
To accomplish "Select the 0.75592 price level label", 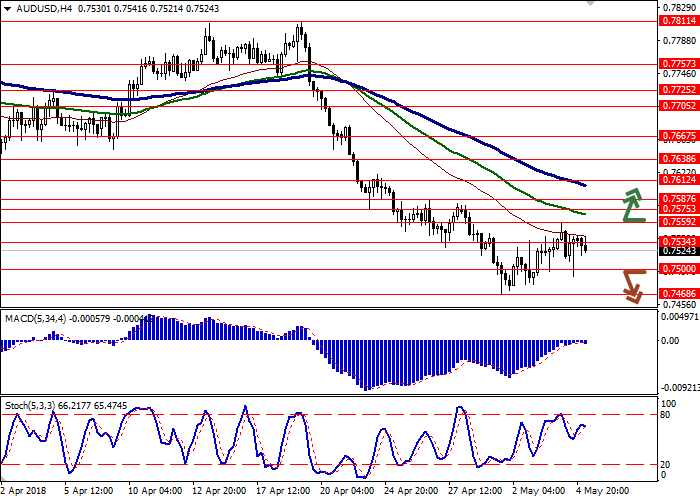I will coord(677,221).
